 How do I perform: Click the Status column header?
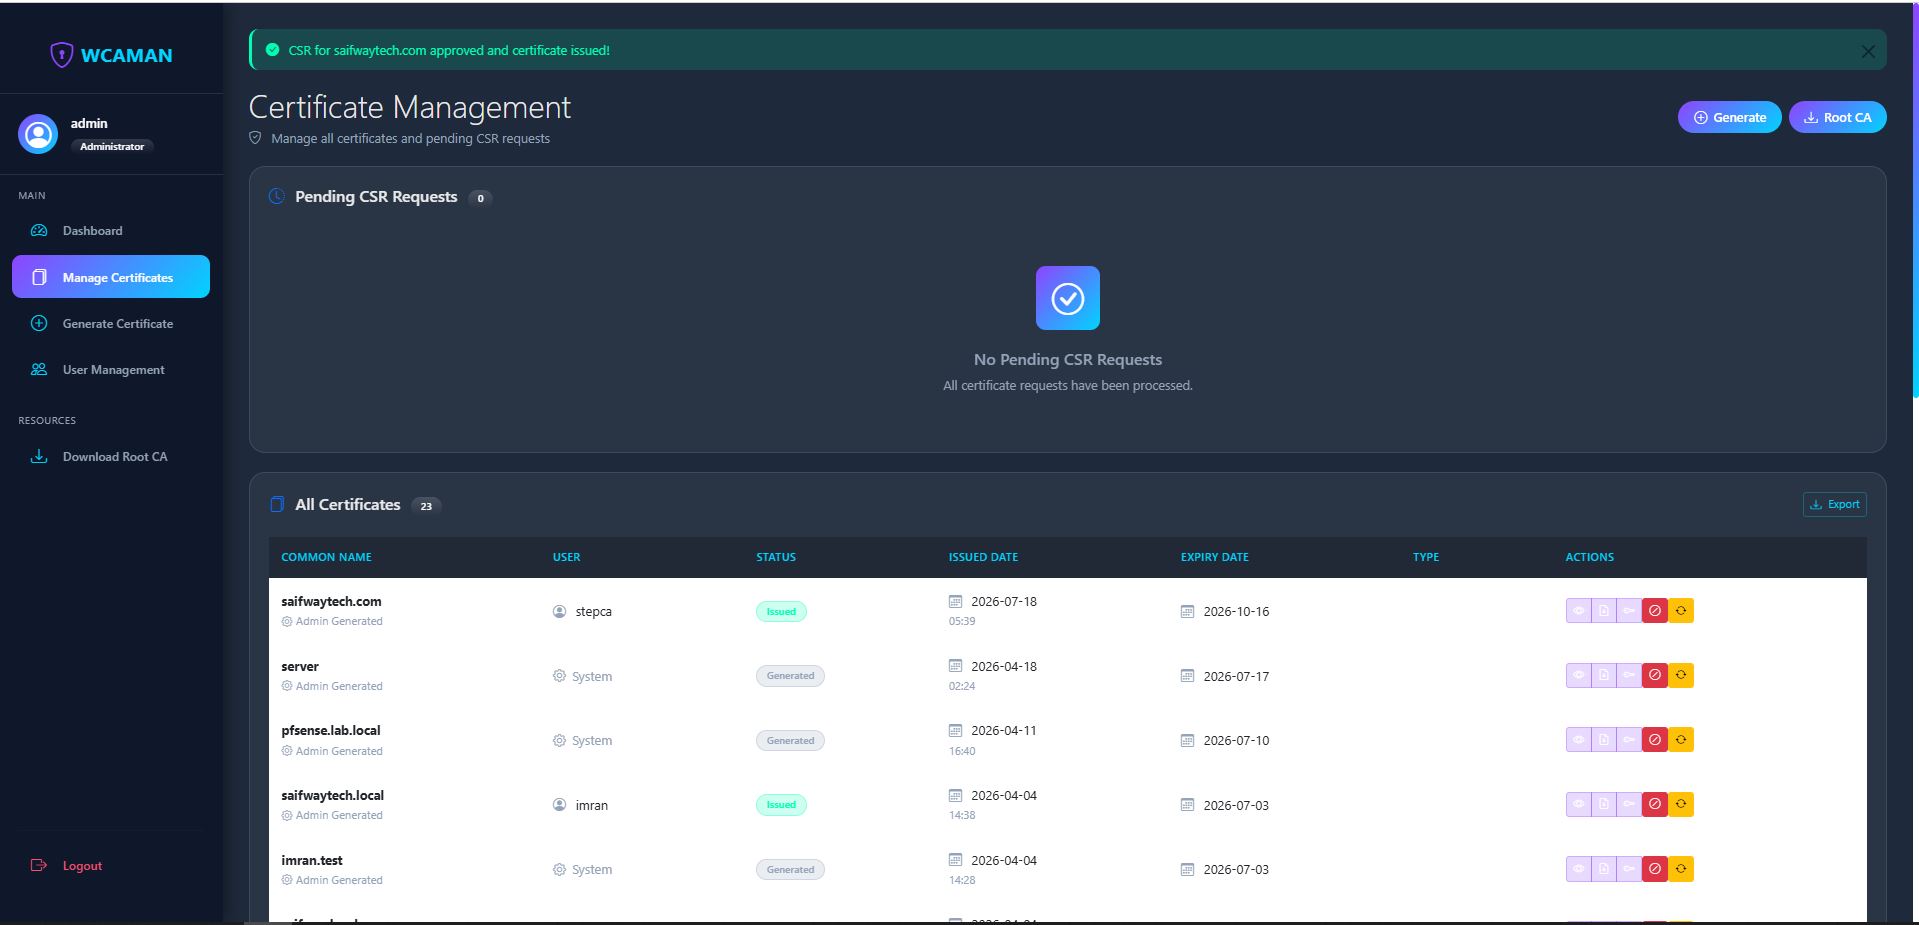[776, 557]
